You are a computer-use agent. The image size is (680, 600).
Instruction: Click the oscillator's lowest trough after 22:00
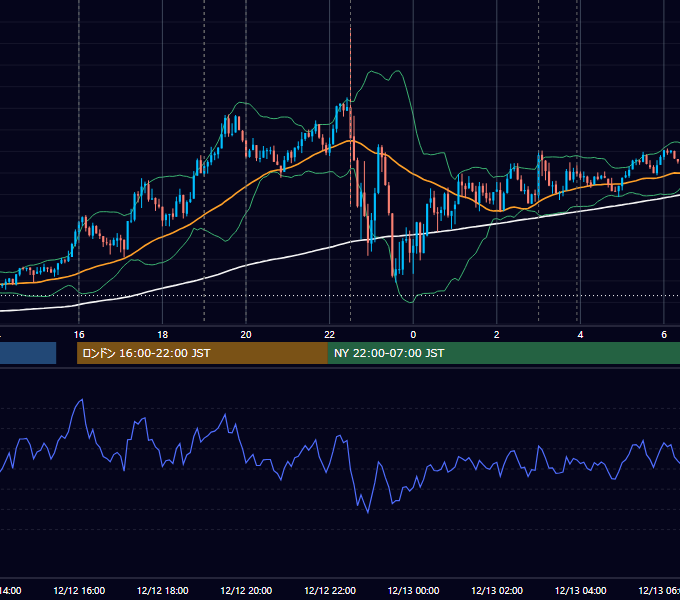368,512
